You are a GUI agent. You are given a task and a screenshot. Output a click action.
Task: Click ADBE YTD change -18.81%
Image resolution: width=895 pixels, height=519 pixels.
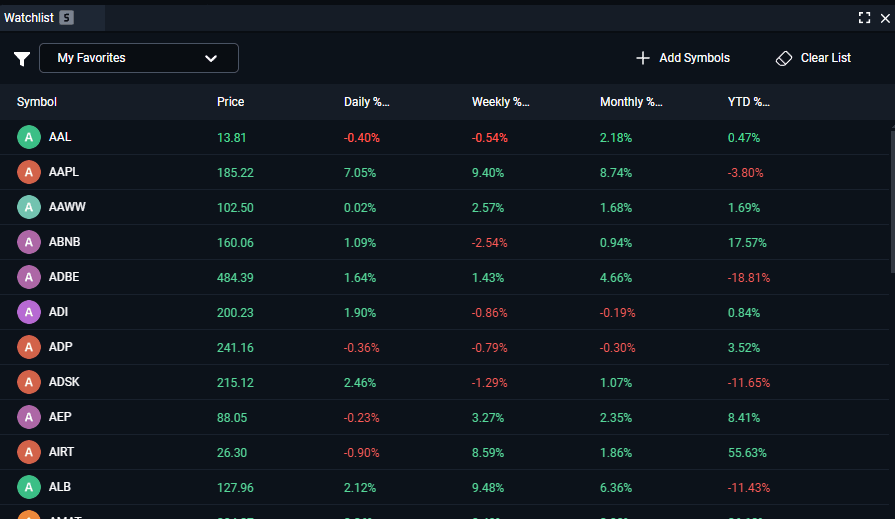pyautogui.click(x=749, y=278)
